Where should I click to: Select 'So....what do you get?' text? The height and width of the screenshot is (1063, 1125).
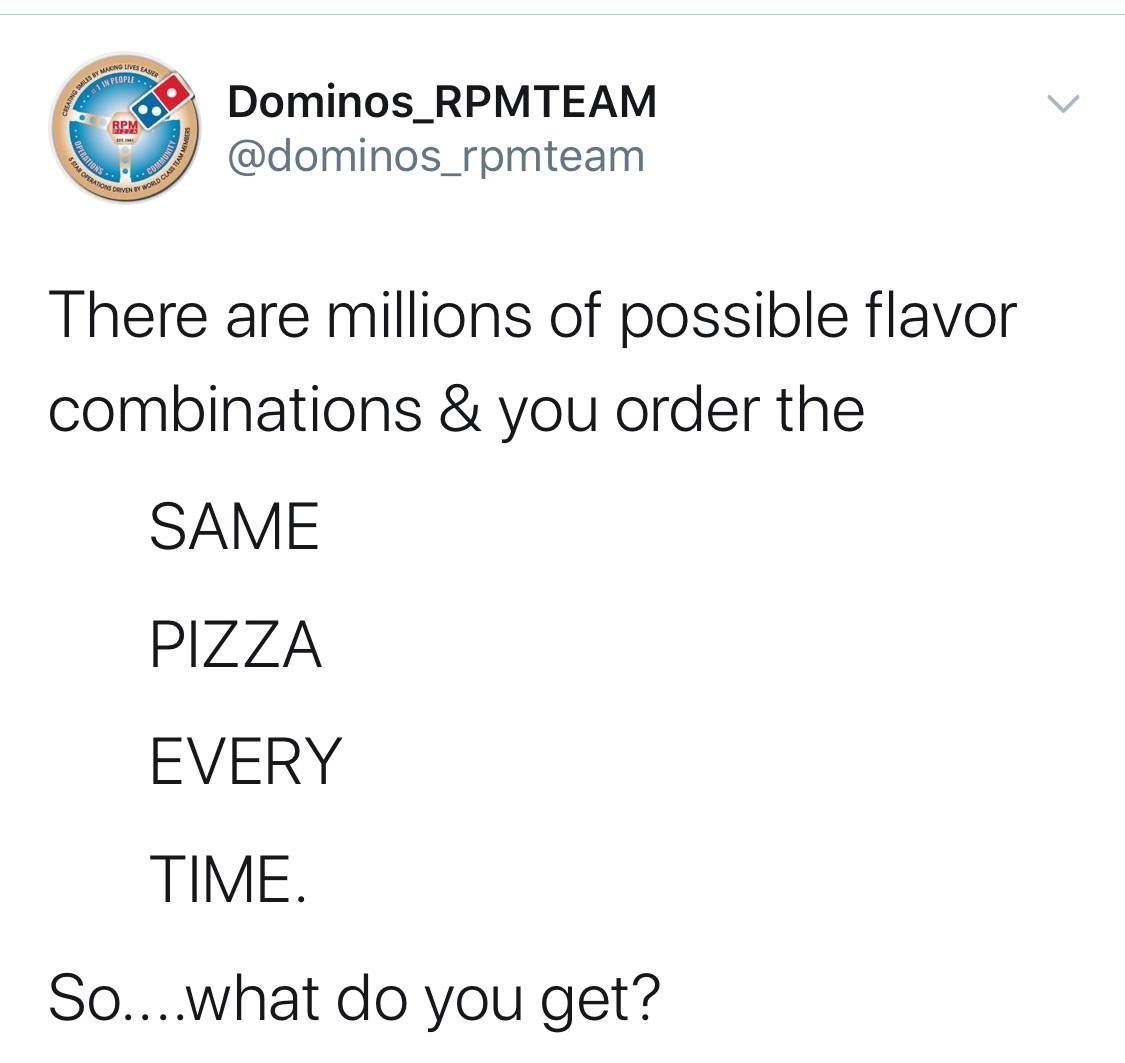354,999
